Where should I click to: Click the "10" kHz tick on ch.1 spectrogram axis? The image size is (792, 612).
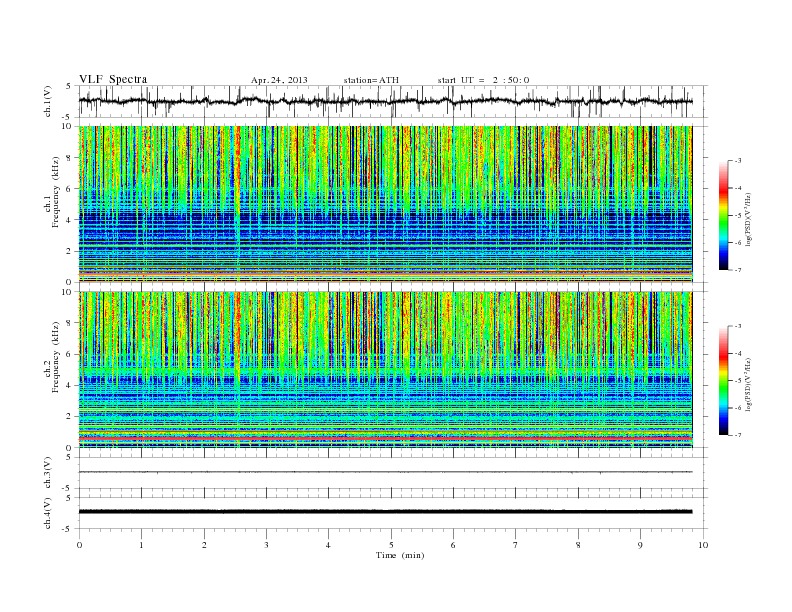pos(67,126)
